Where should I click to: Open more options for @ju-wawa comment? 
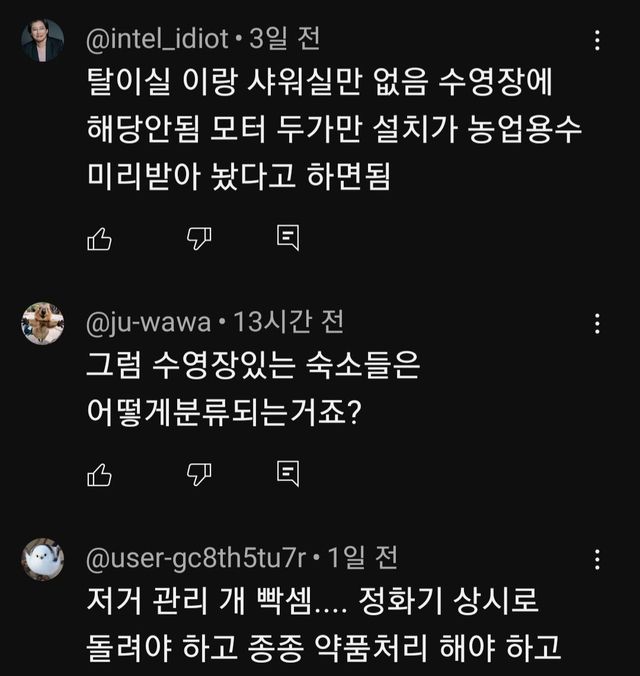tap(597, 323)
